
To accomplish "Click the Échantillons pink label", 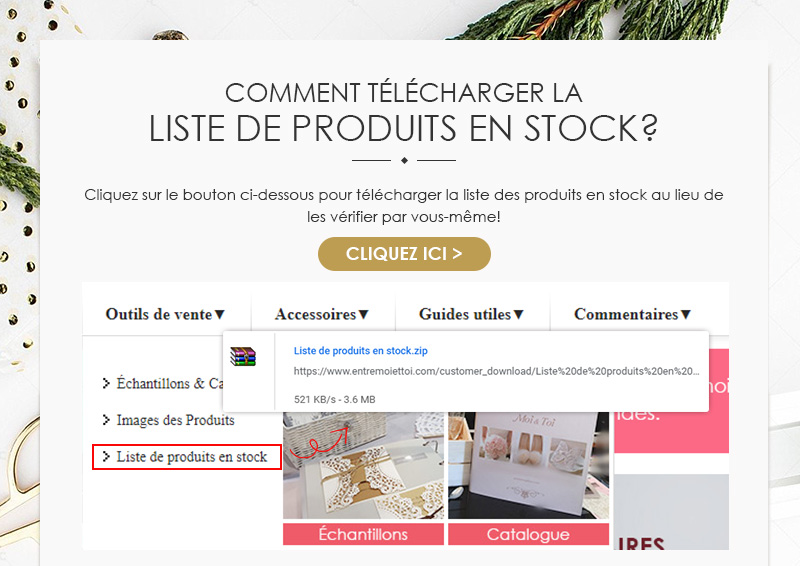I will [363, 534].
